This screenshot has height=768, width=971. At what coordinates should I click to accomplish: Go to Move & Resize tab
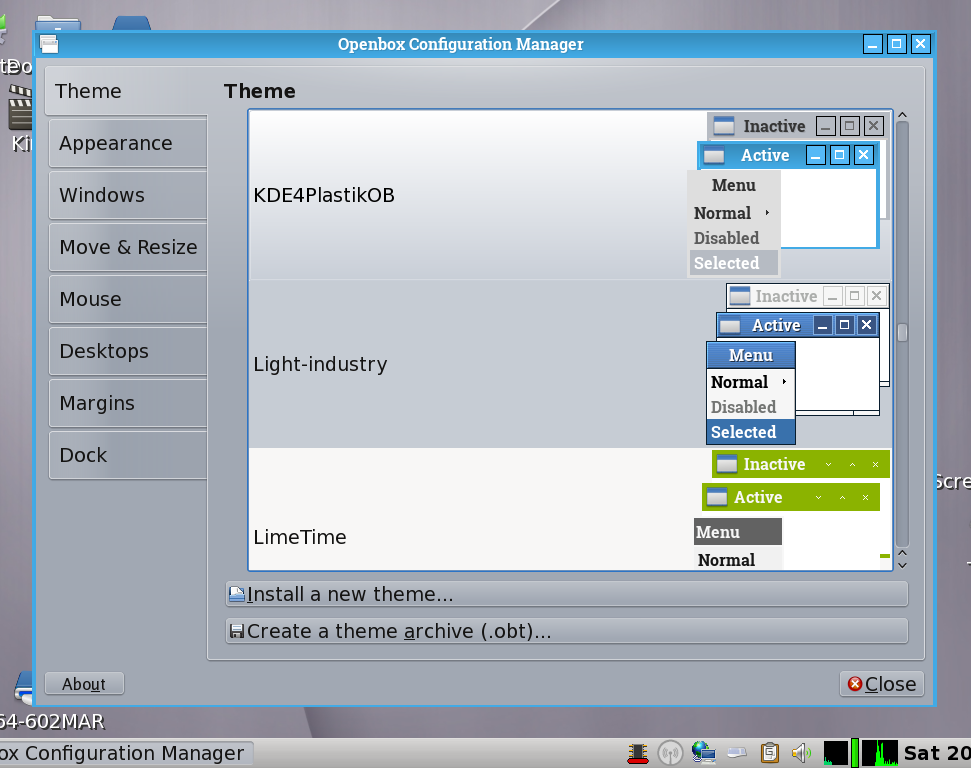pos(128,247)
